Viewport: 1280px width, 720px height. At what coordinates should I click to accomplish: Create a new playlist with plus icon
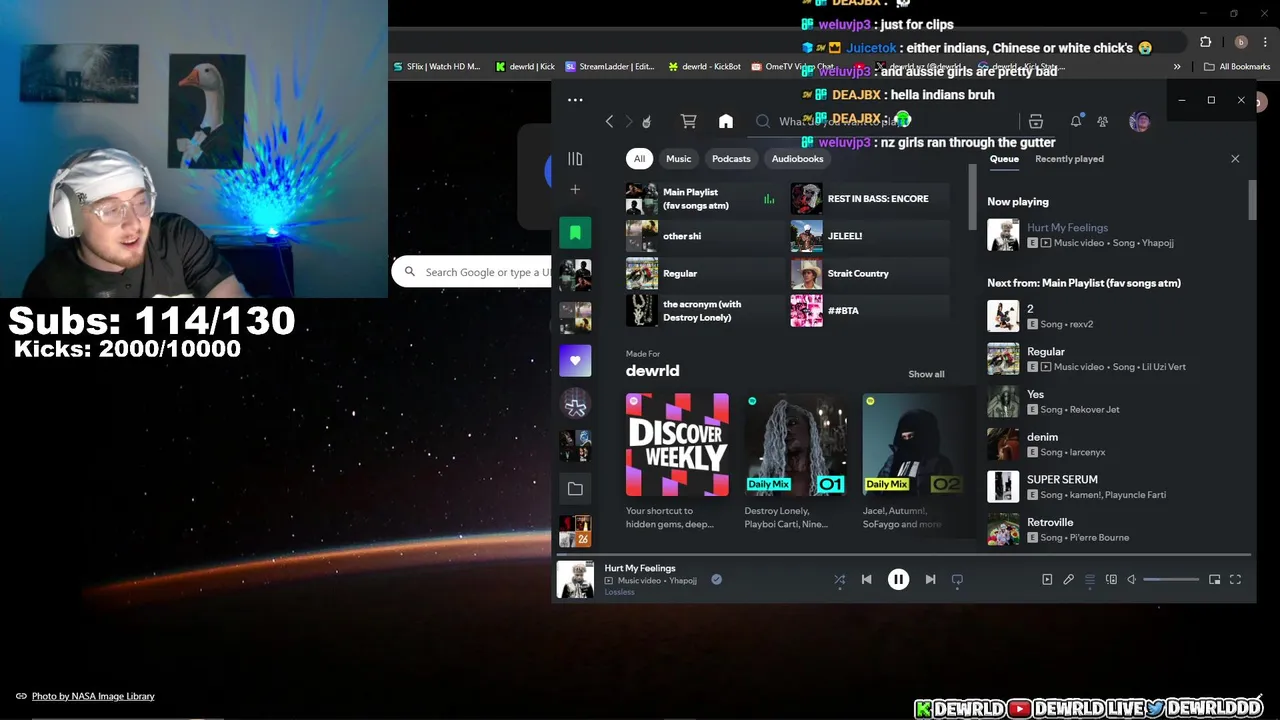click(x=575, y=189)
